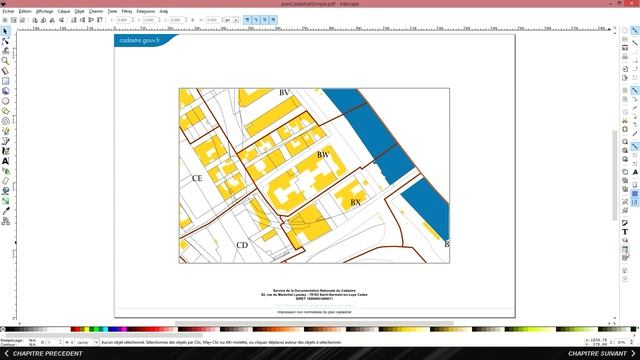640x360 pixels.
Task: Select the Bezier pen tool
Action: coord(5,141)
